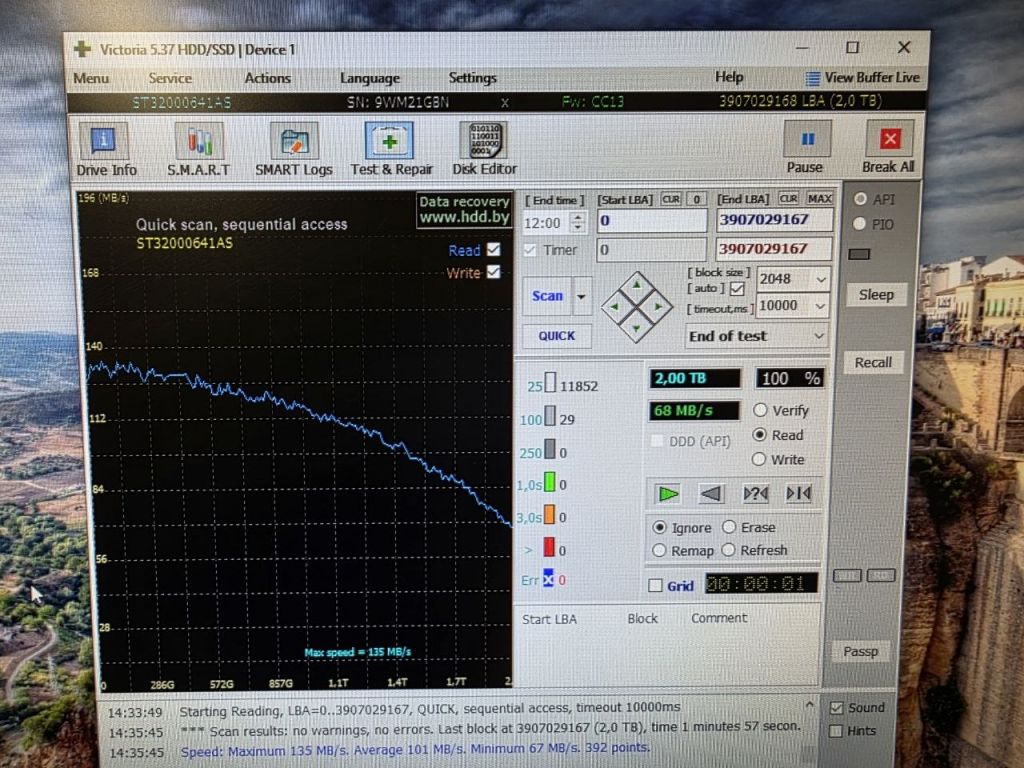Click the reverse scan direction arrow

[711, 494]
